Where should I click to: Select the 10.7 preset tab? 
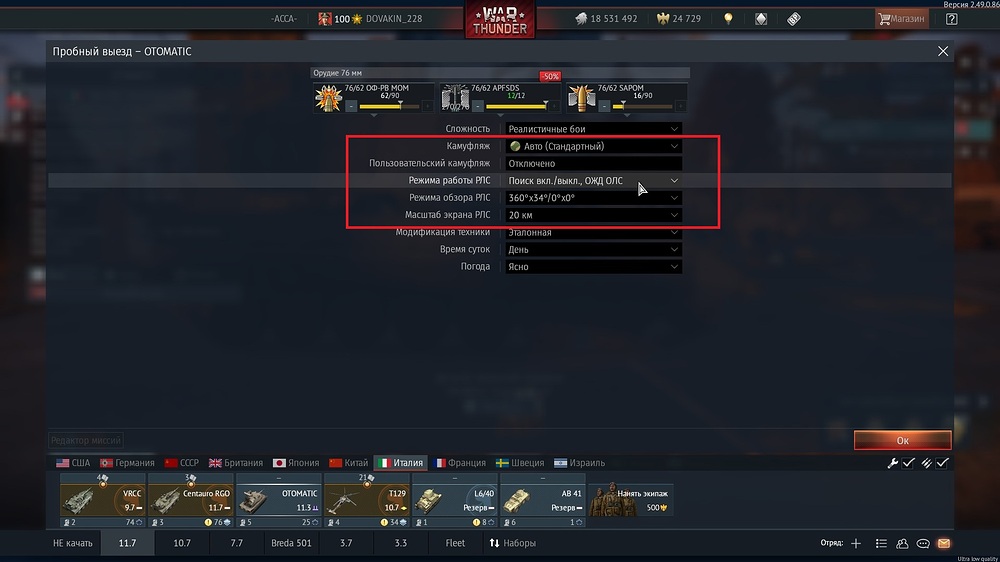[x=182, y=544]
